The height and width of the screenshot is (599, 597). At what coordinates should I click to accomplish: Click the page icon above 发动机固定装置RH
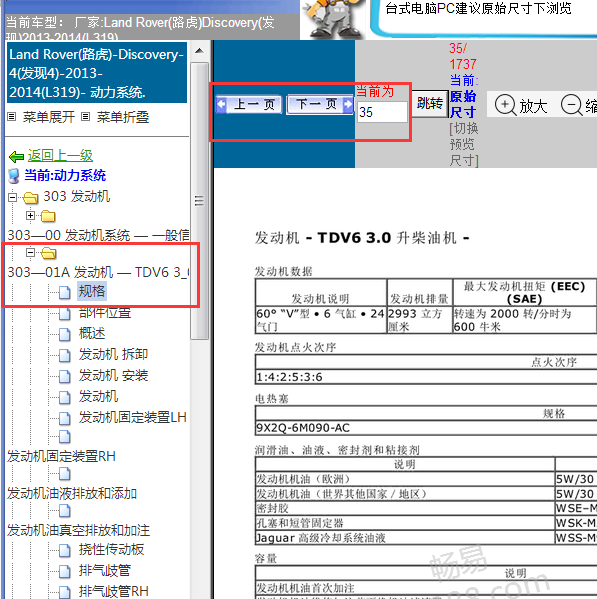point(65,437)
